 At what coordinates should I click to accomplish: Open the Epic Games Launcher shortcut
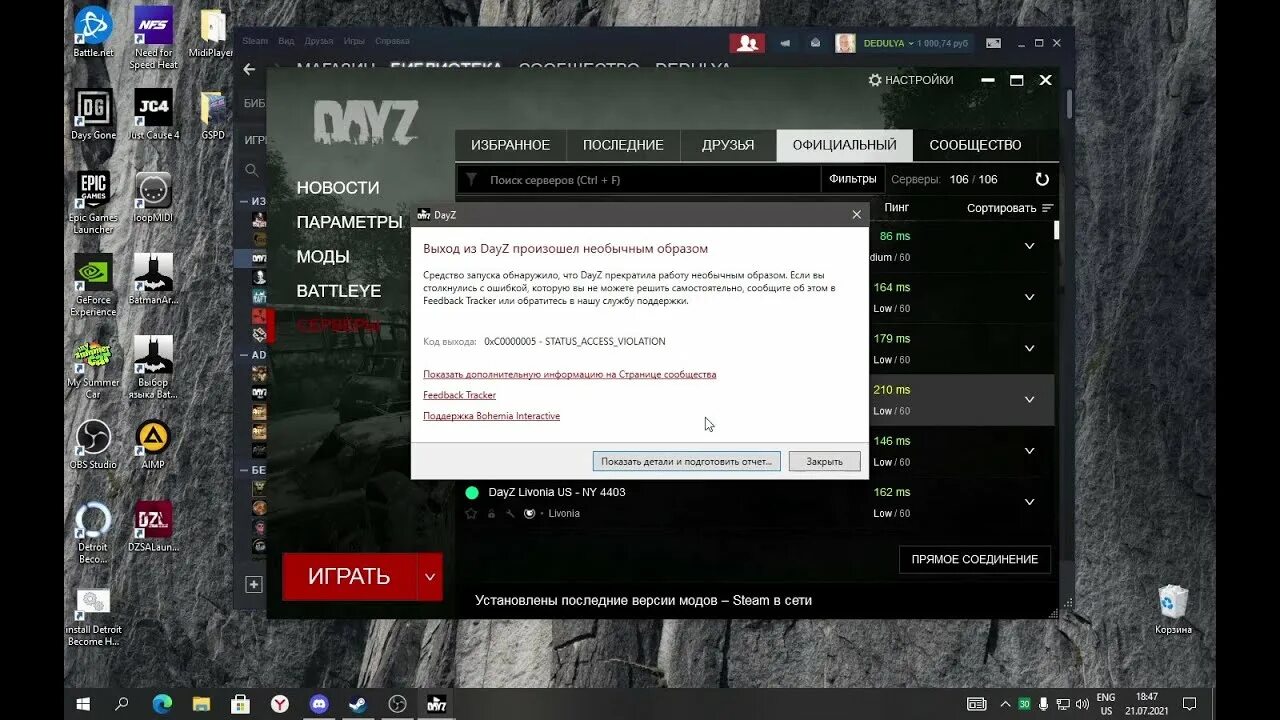pos(93,202)
